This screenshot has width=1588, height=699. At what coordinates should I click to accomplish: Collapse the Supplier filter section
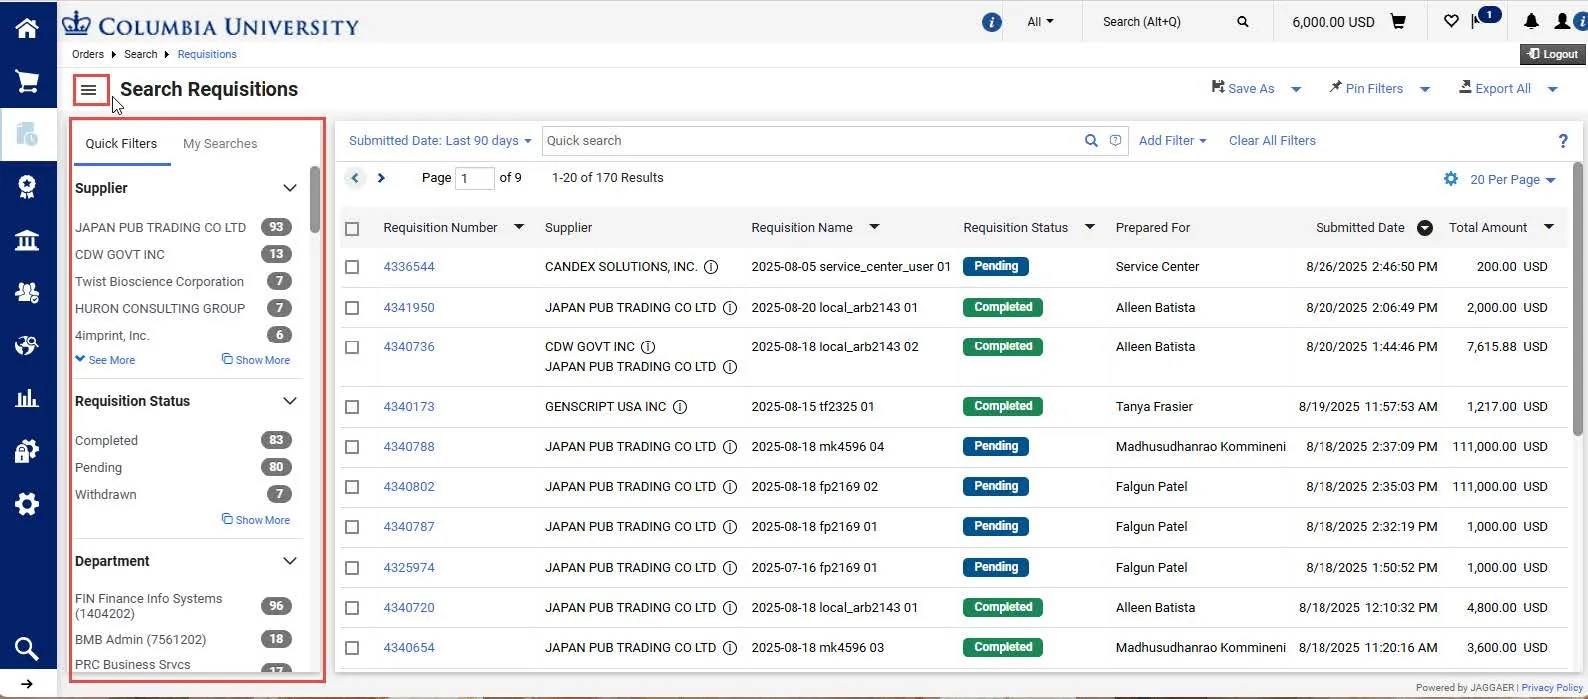pos(290,188)
